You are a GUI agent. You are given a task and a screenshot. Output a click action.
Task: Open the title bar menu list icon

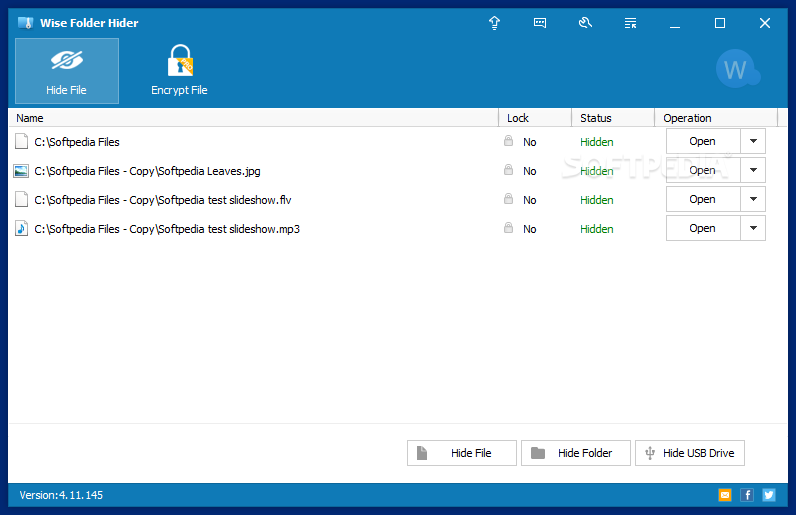pos(630,23)
